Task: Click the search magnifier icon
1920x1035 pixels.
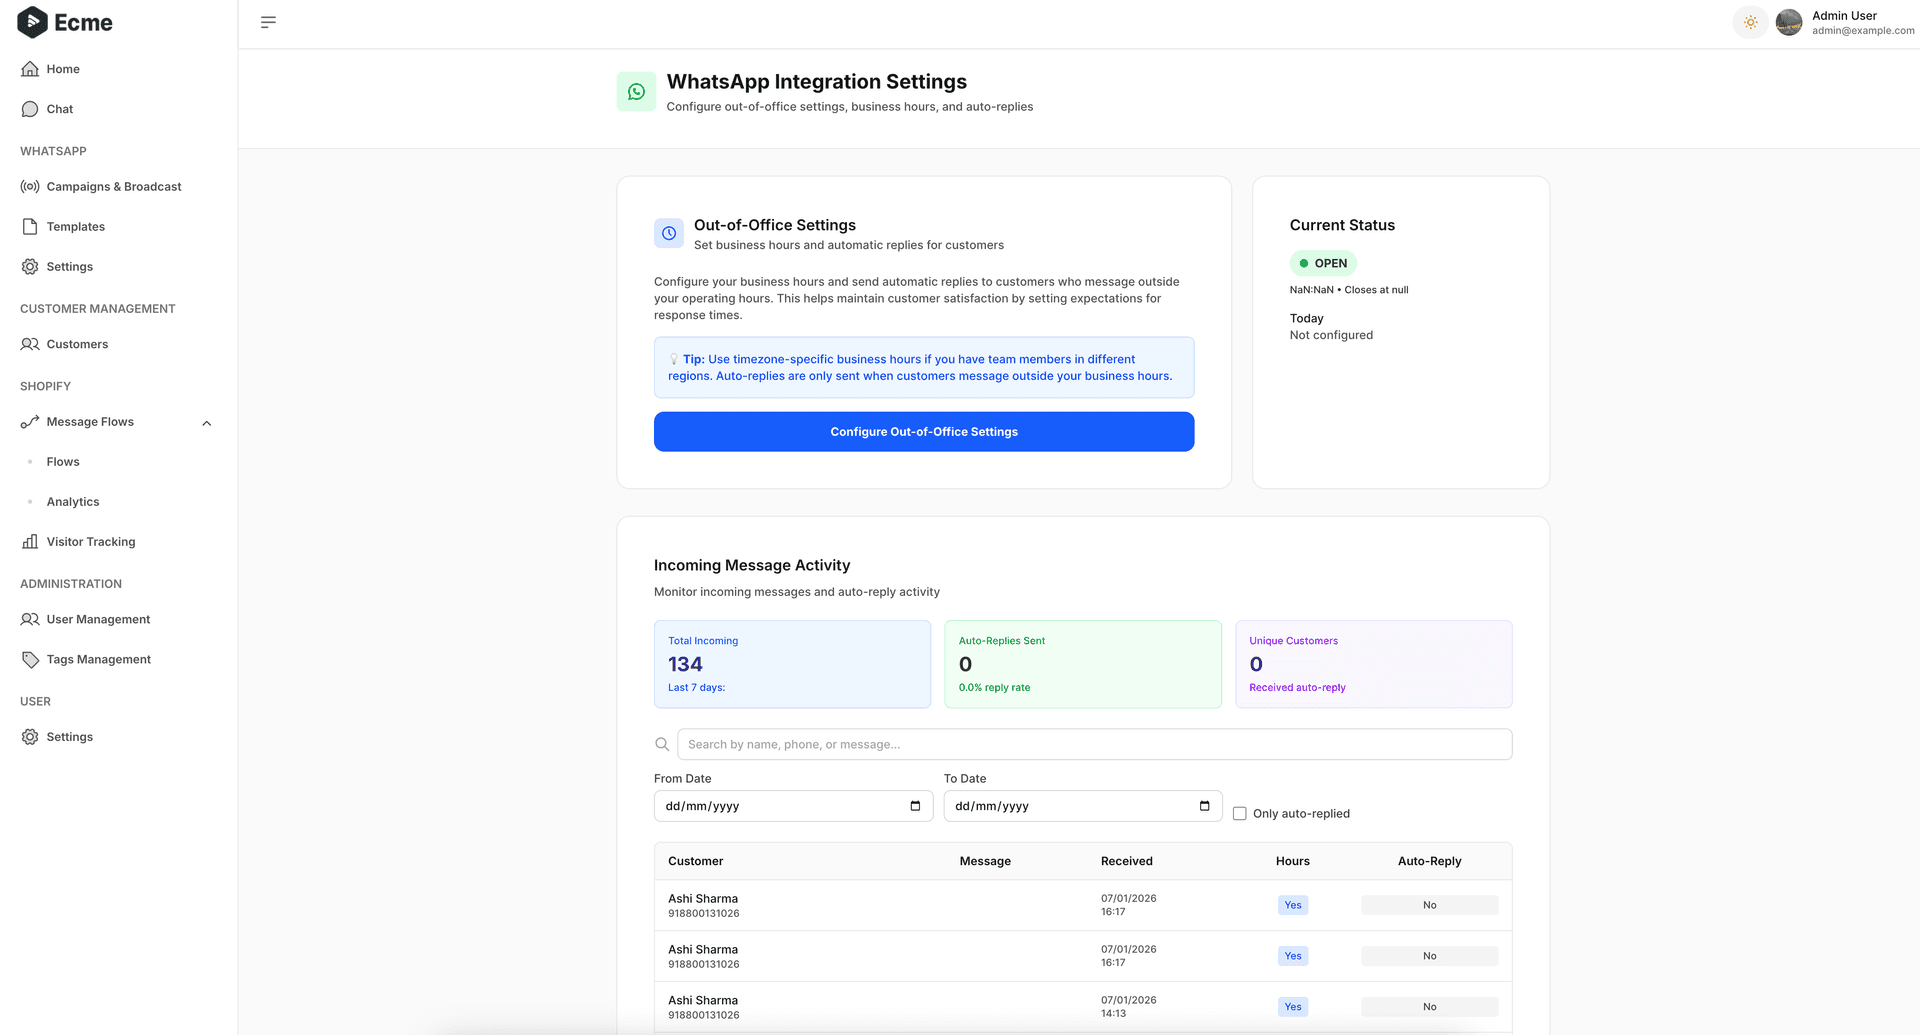Action: coord(662,744)
